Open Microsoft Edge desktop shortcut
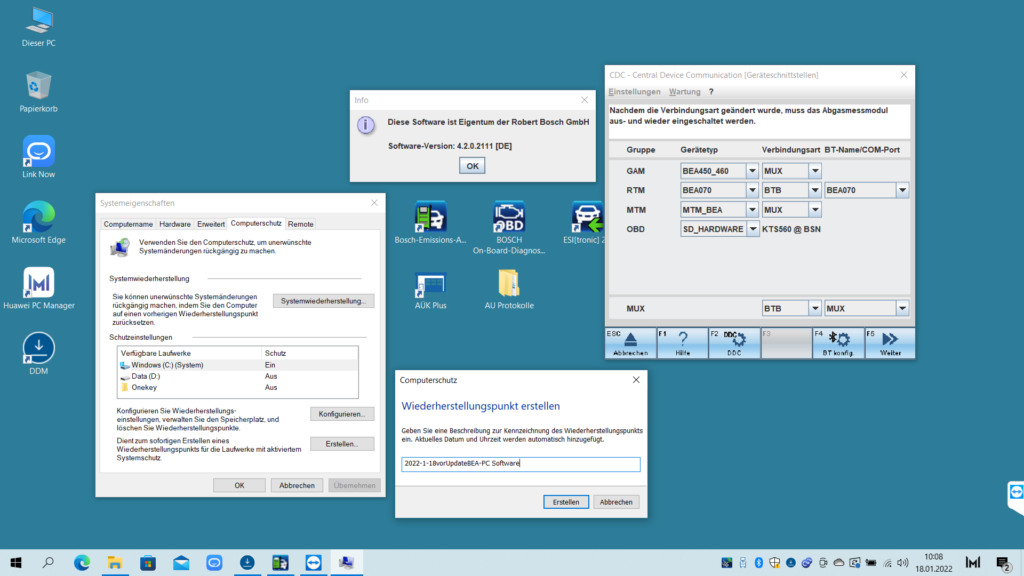Screen dimensions: 1024x576 coord(39,222)
